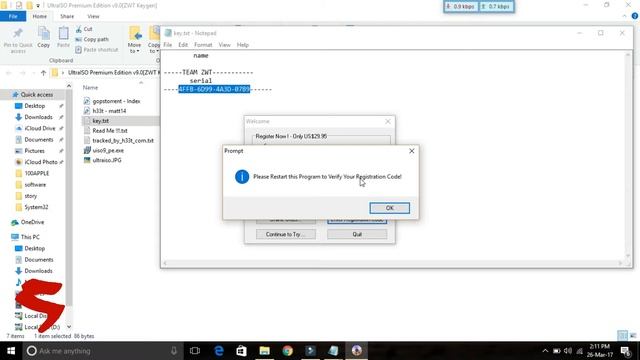This screenshot has height=360, width=640.
Task: Open the Store from the taskbar
Action: pos(241,351)
